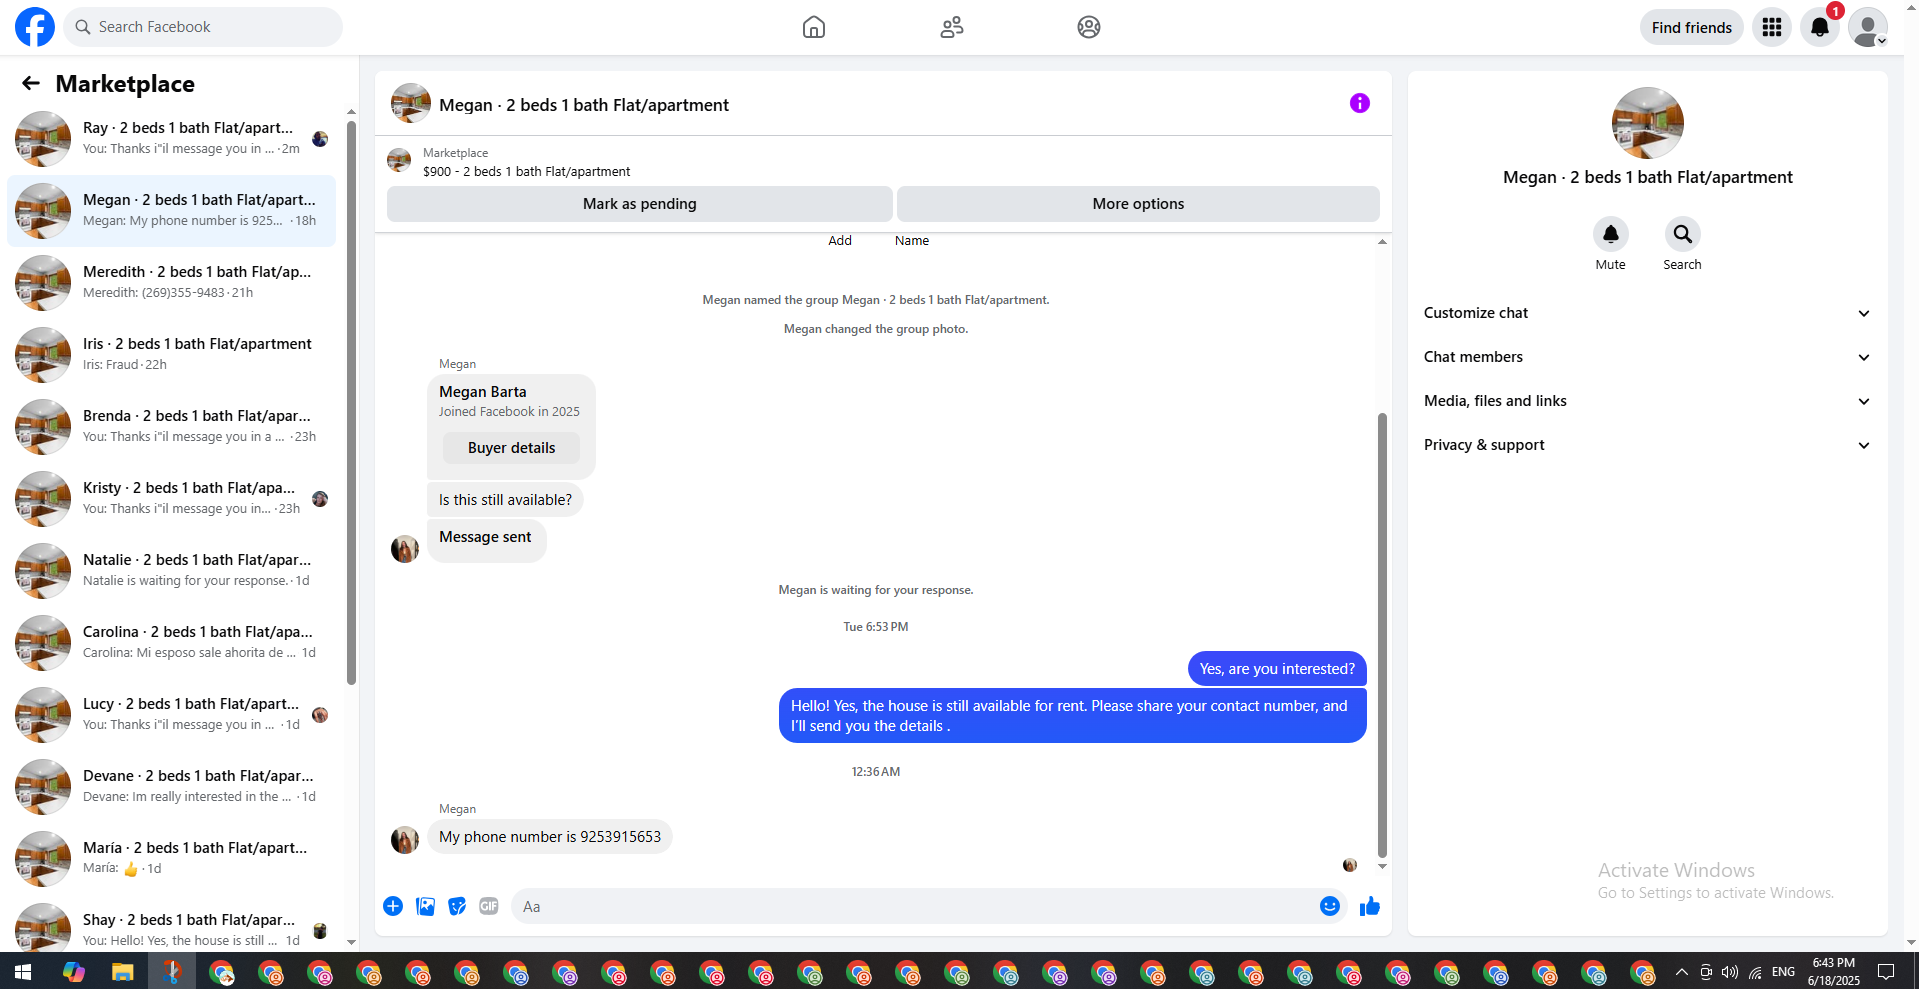This screenshot has height=989, width=1919.
Task: Open the Natalie conversation
Action: [172, 571]
